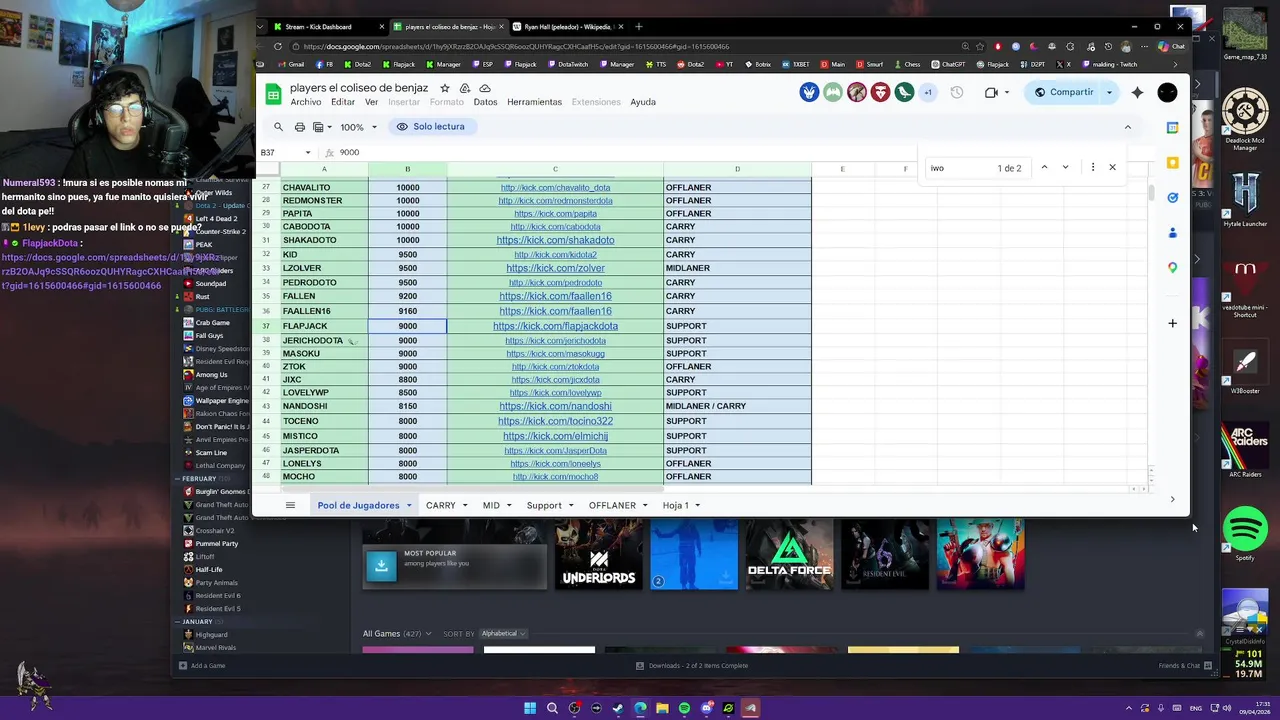Switch to the OFFLANER sheet tab
Screen dimensions: 1280x720
tap(612, 505)
